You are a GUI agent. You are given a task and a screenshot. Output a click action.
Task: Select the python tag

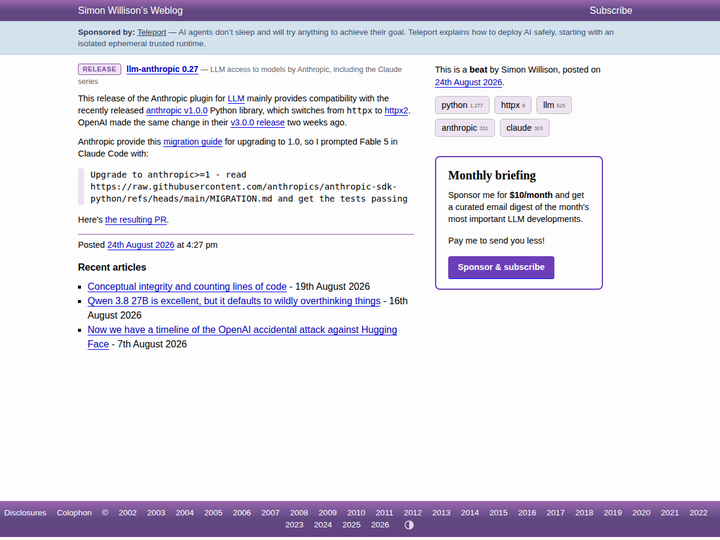pos(462,105)
